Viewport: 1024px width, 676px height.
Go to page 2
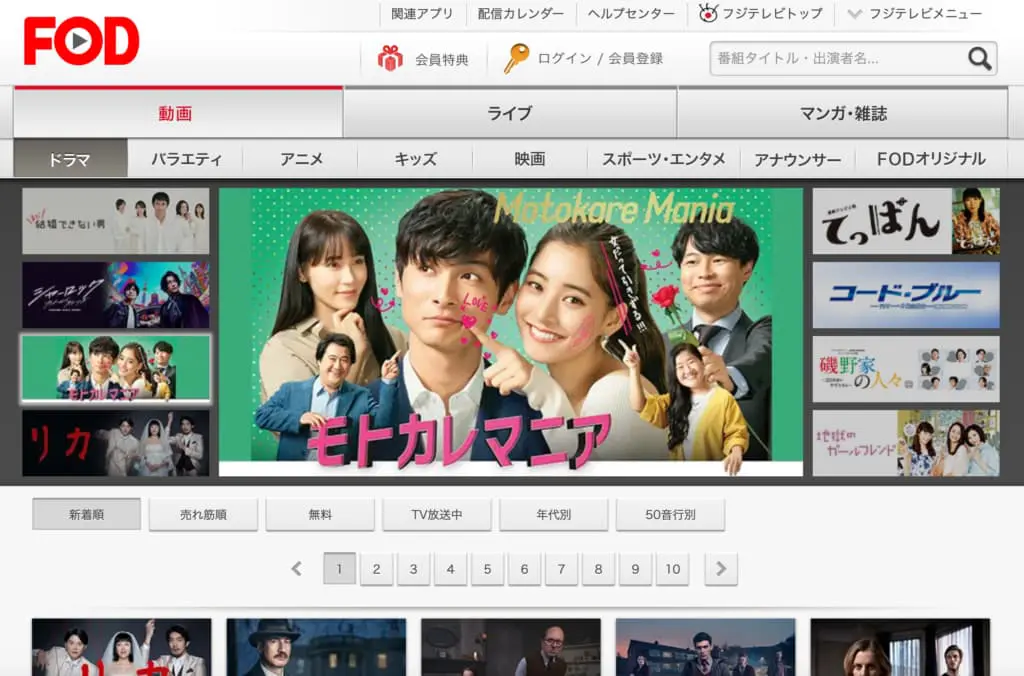(376, 569)
